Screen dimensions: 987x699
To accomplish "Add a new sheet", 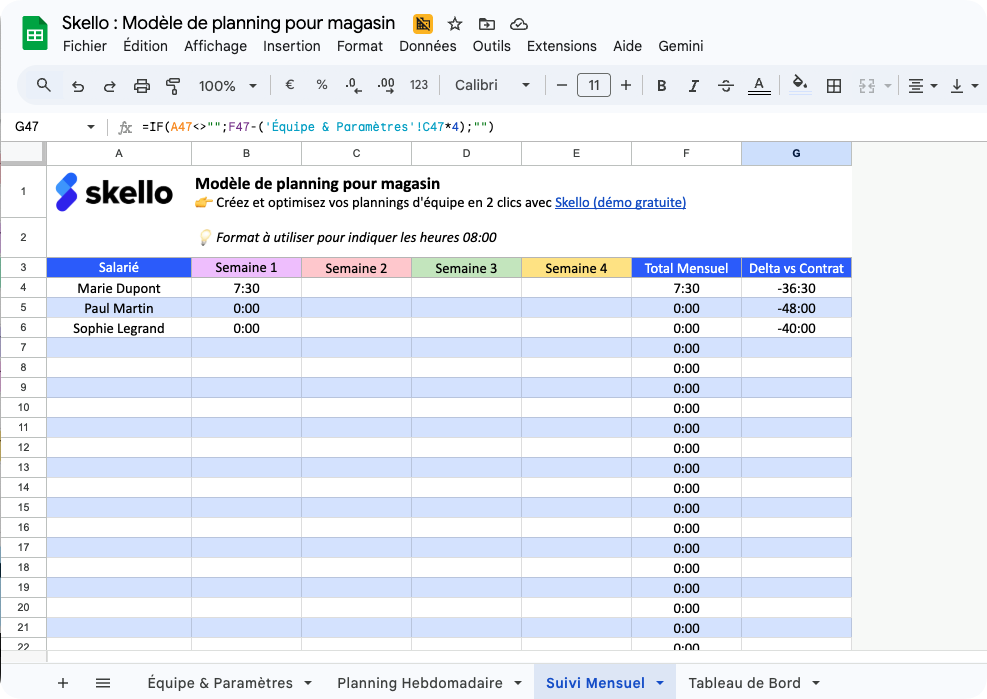I will [x=63, y=682].
